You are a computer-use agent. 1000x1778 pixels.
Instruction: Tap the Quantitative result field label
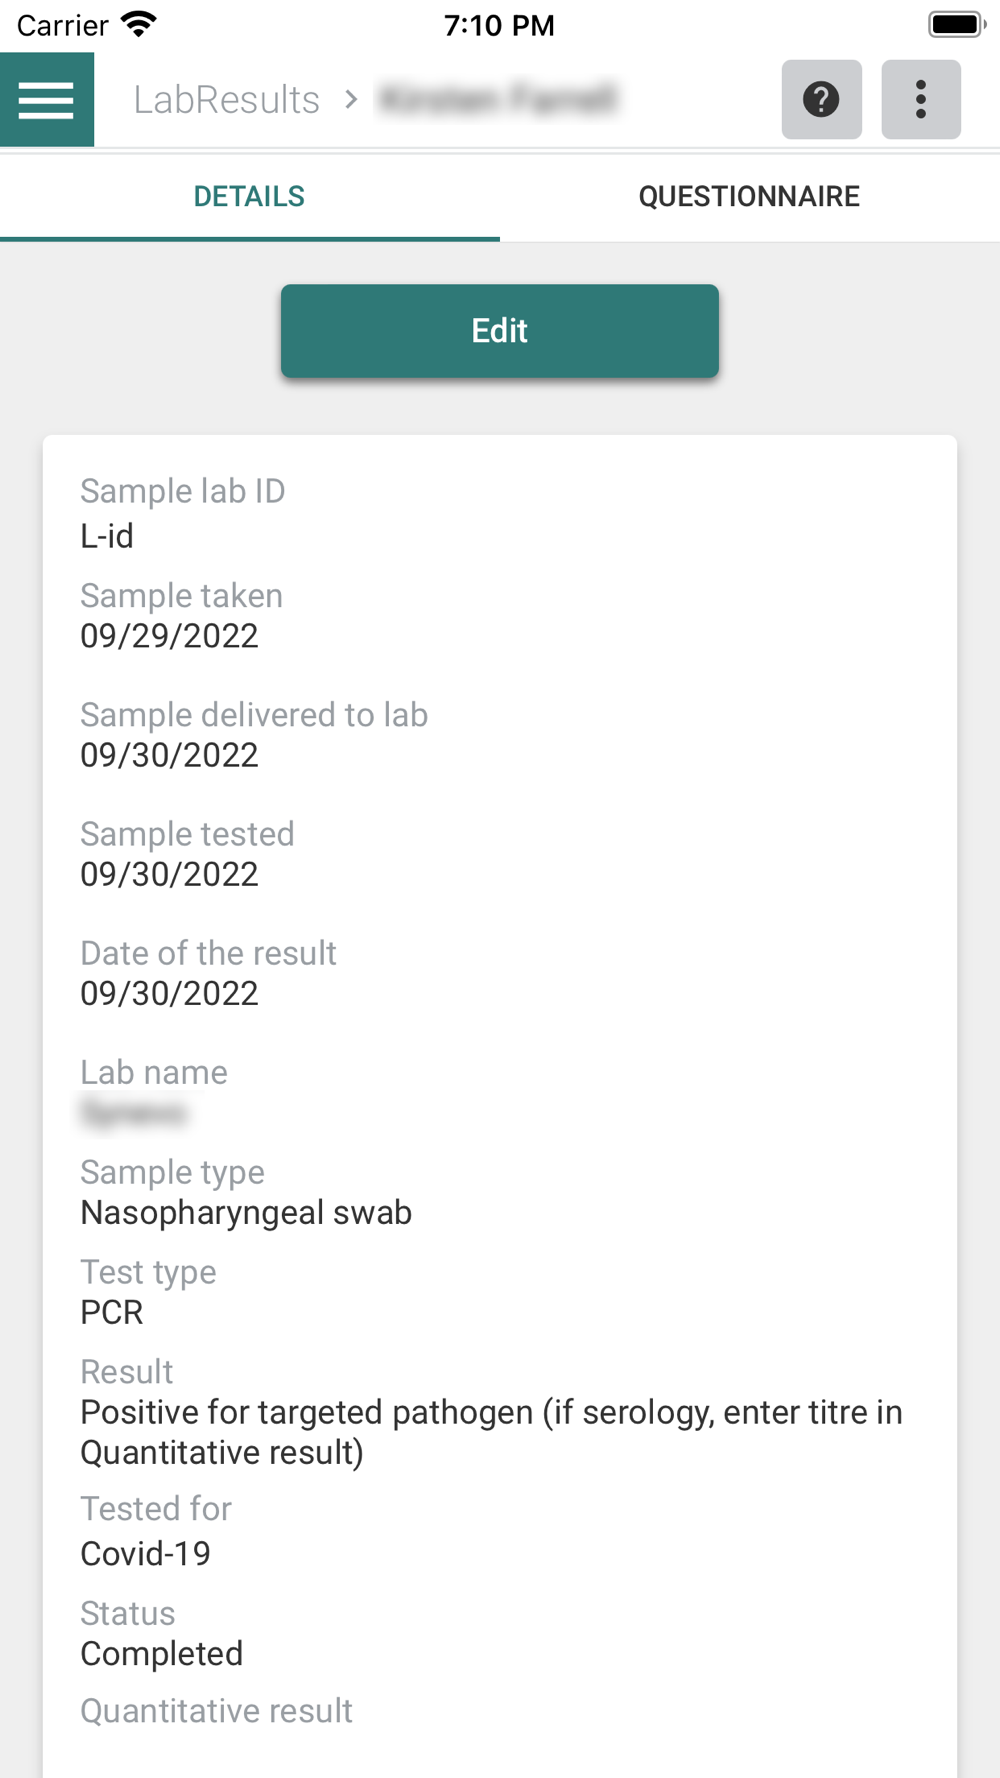click(x=216, y=1711)
